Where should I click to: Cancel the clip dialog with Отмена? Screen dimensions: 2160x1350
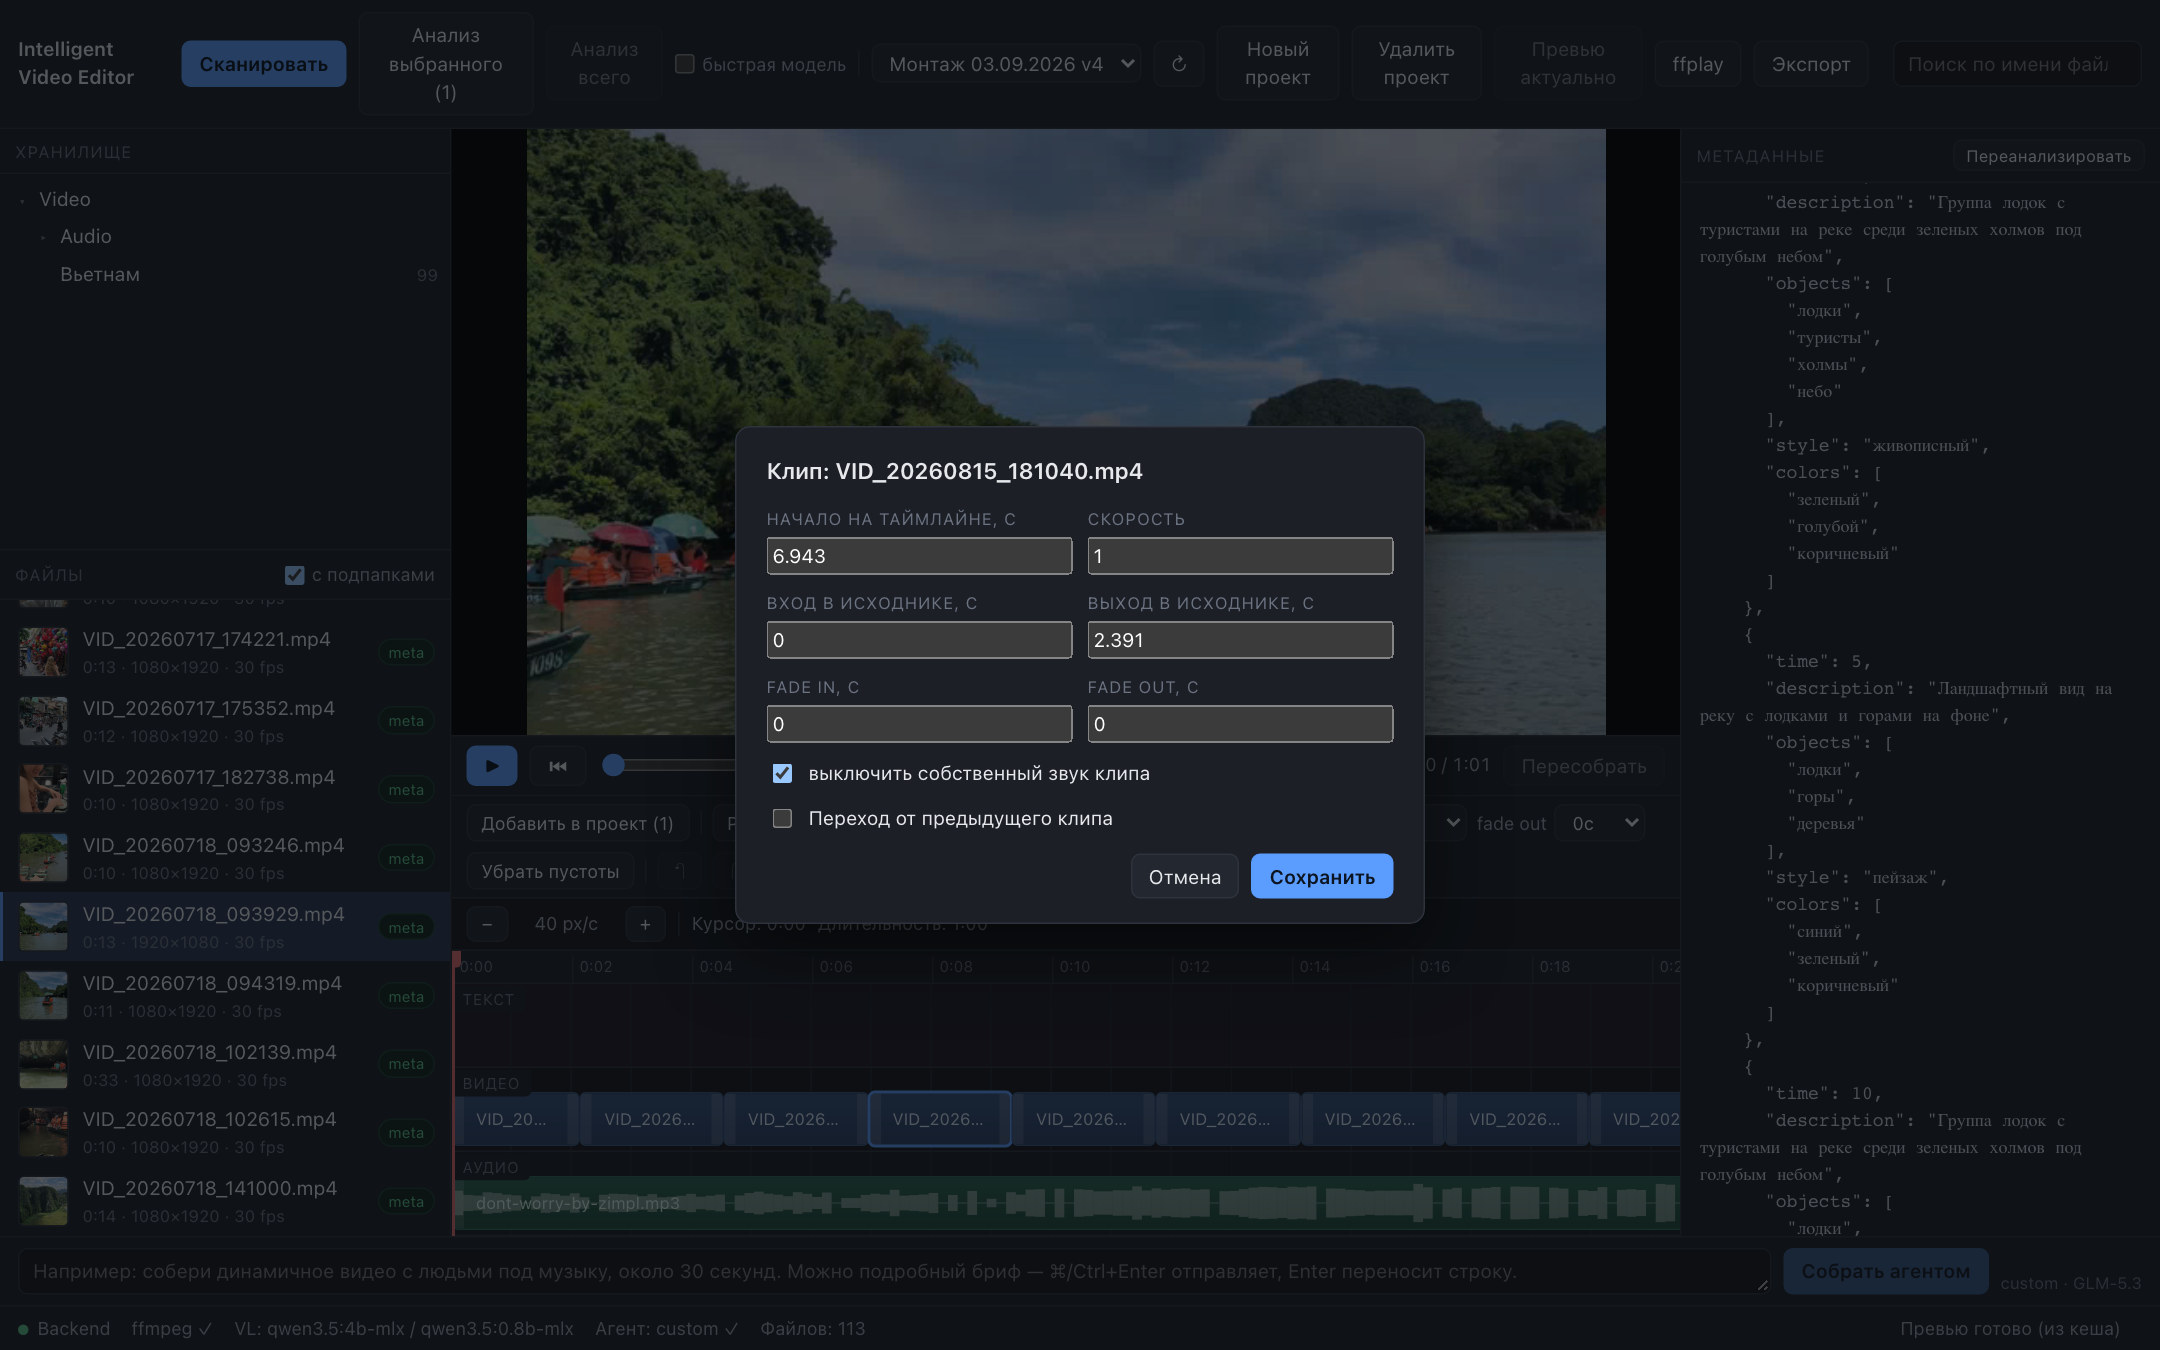click(1185, 876)
